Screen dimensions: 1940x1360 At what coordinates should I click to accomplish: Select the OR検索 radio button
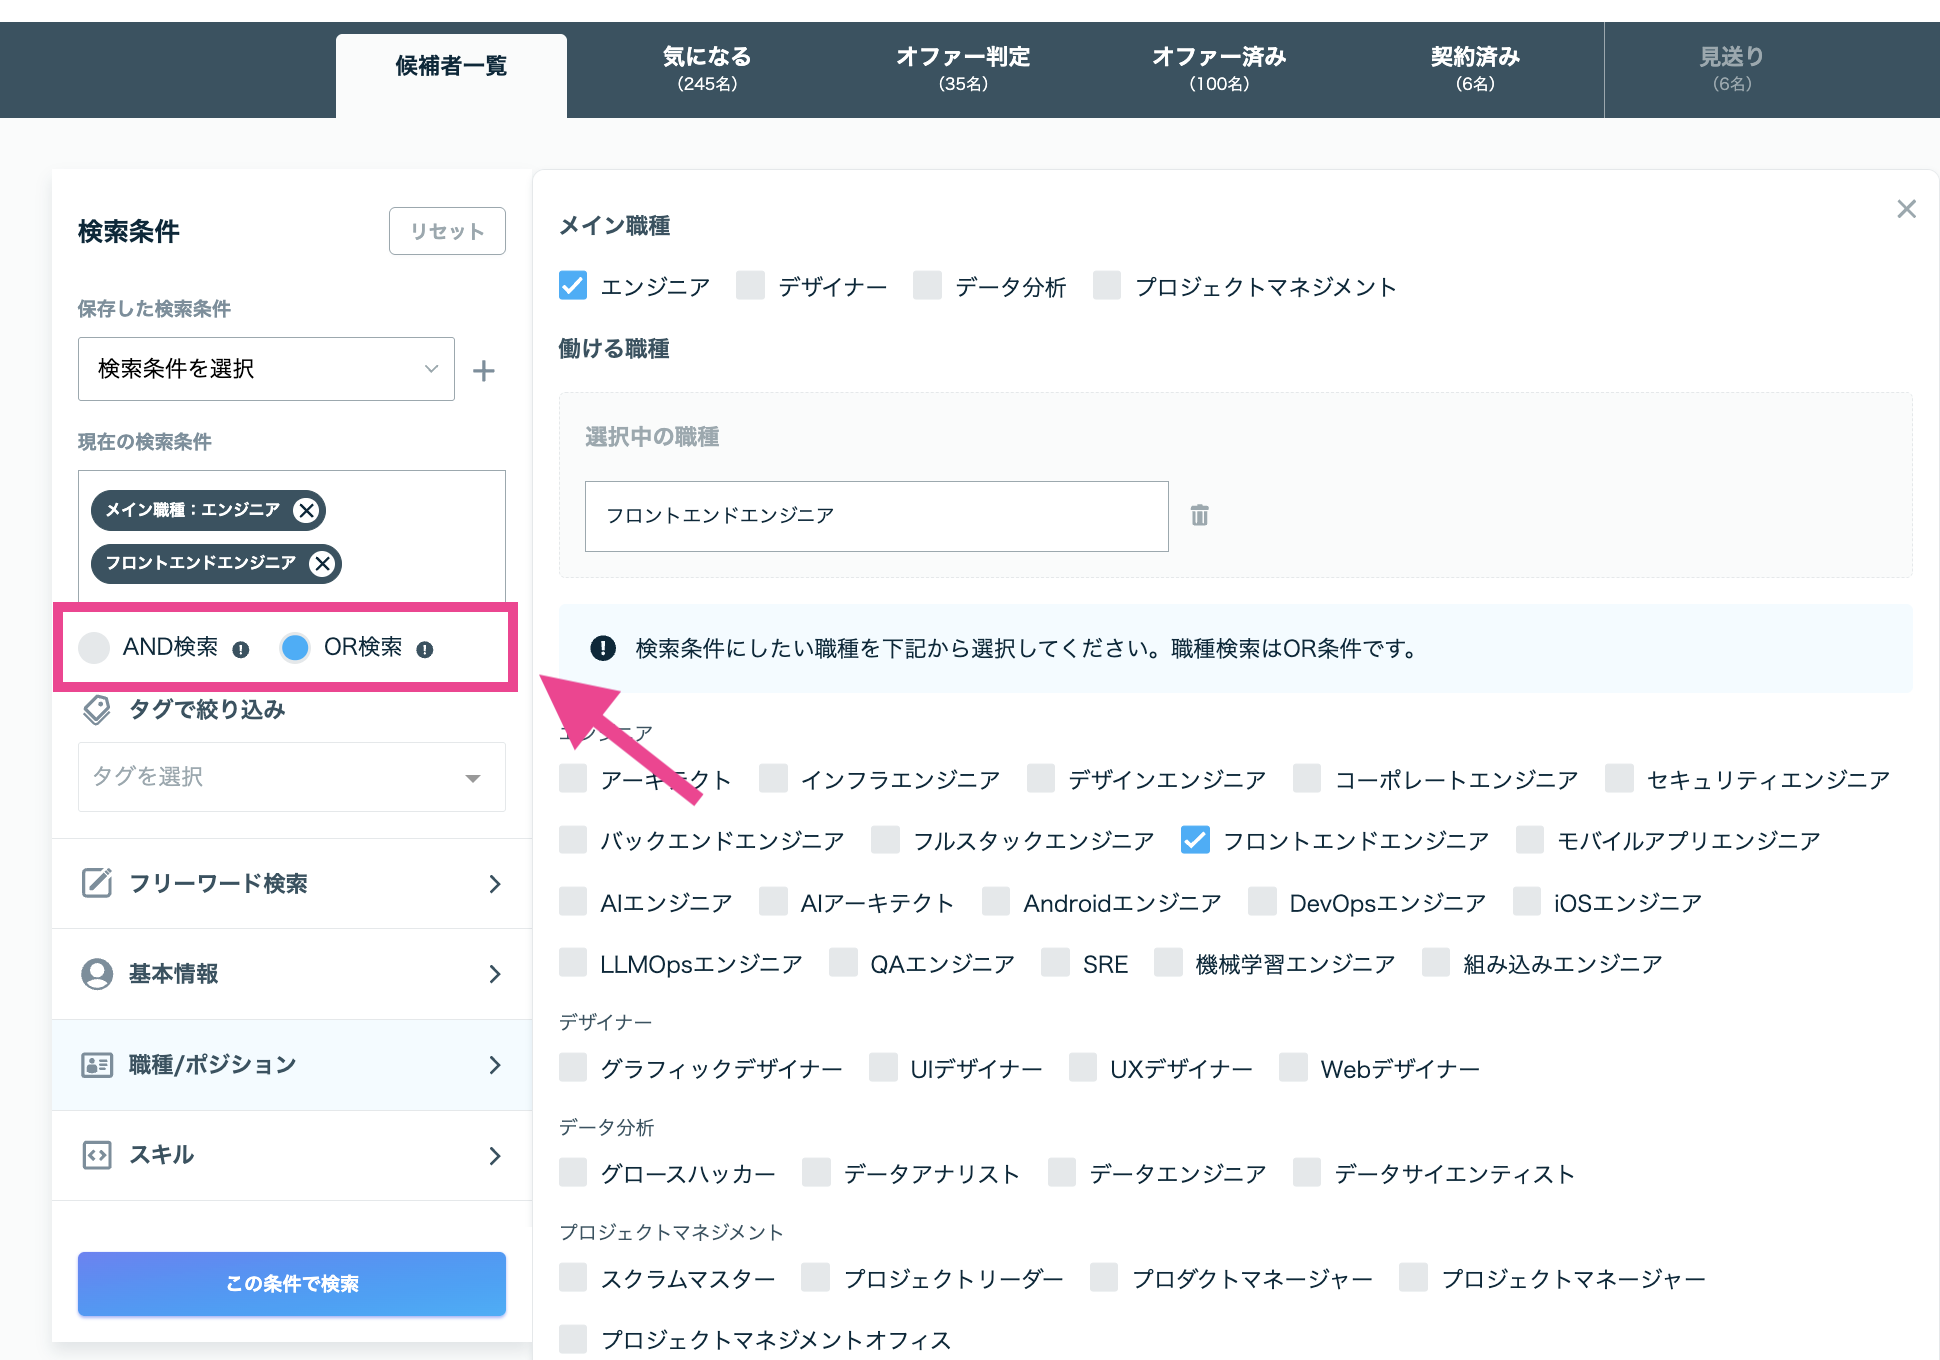tap(295, 648)
